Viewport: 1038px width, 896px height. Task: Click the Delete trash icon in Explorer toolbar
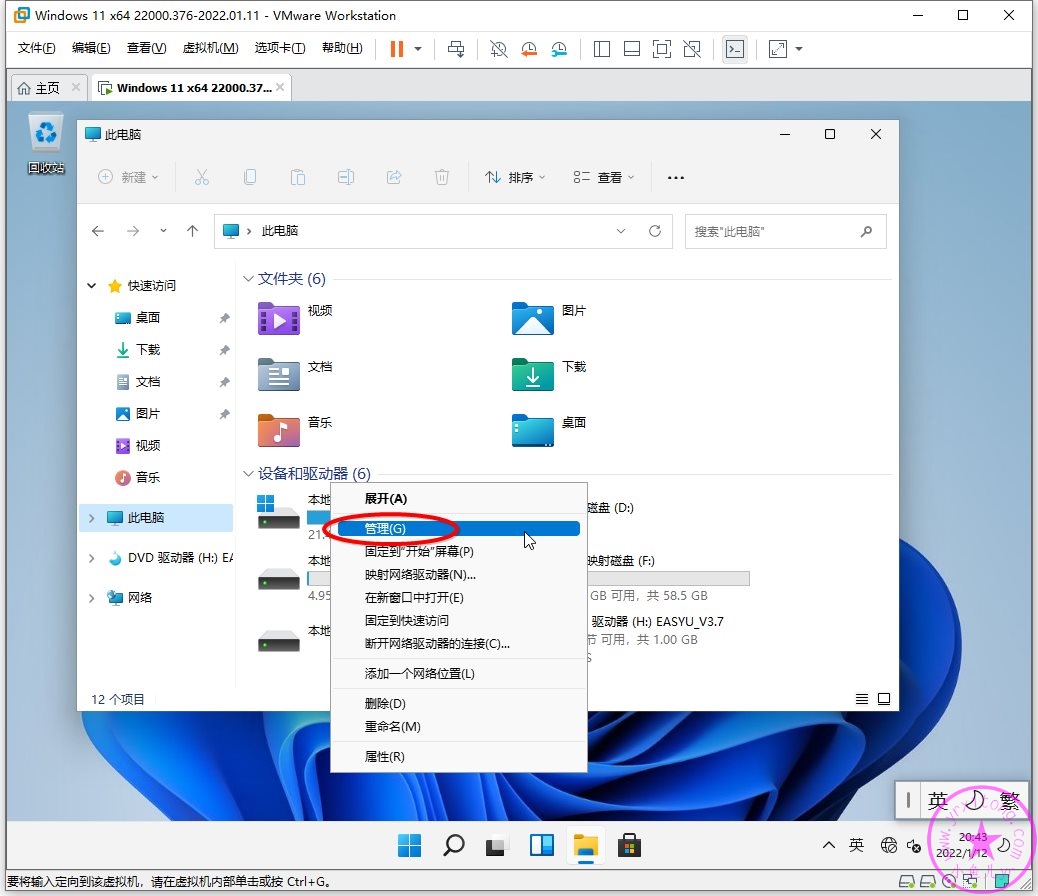[442, 177]
